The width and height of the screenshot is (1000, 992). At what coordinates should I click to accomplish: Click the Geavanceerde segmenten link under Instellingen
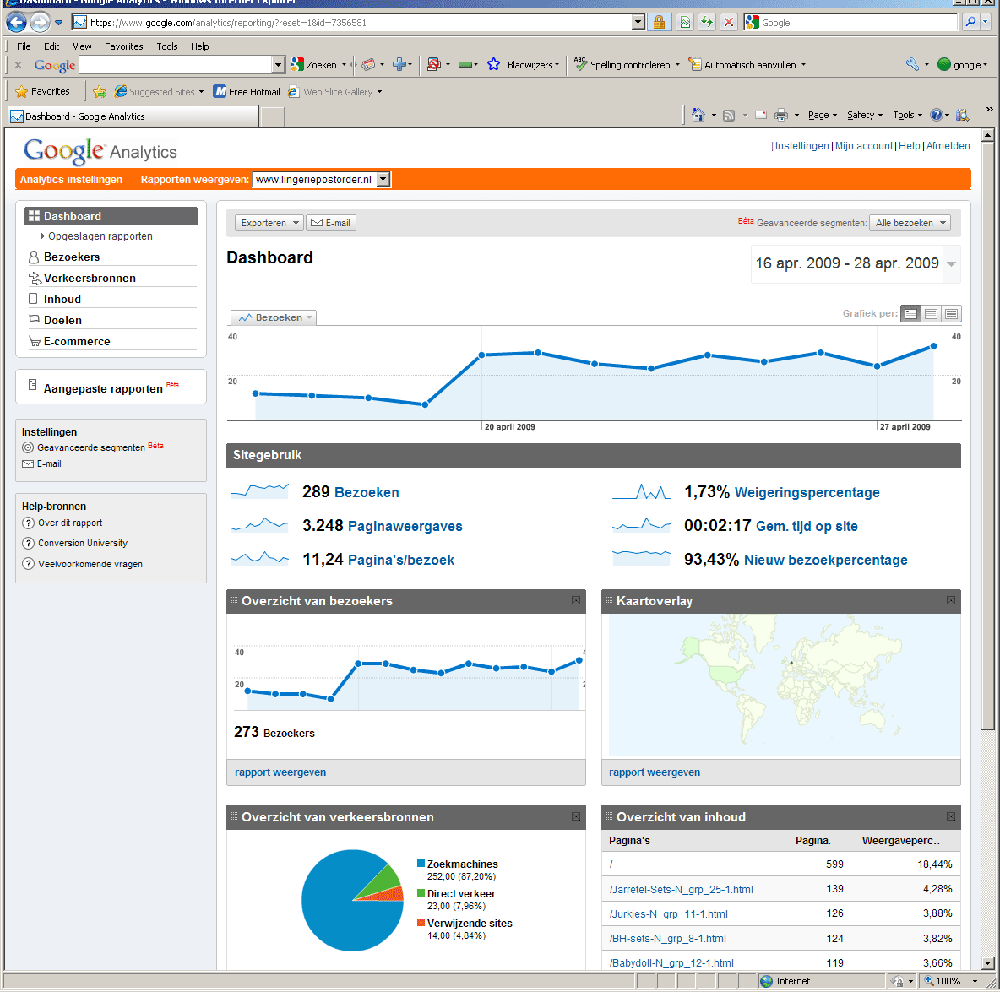[91, 448]
